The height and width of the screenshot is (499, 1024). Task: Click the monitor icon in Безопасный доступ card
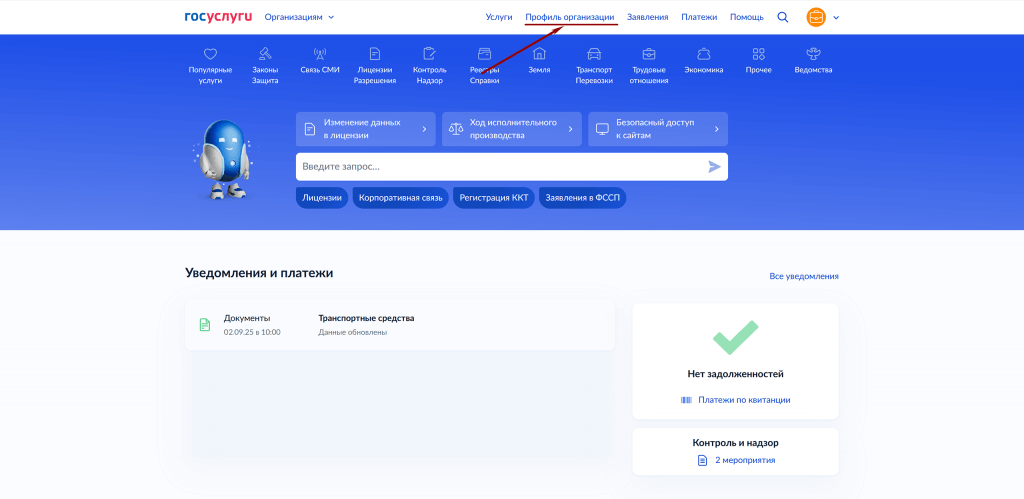[602, 129]
